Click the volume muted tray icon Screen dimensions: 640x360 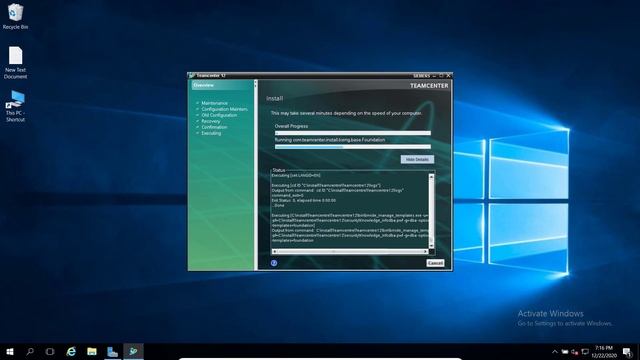(575, 352)
